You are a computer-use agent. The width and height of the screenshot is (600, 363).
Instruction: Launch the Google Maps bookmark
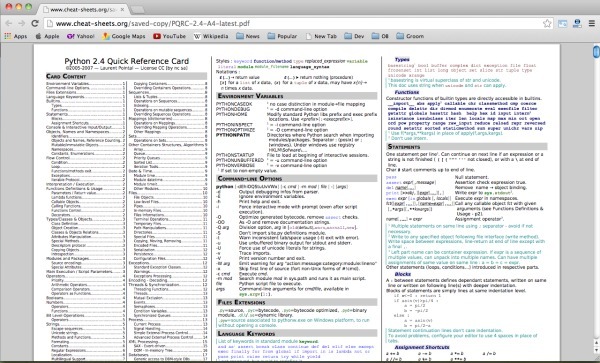[x=124, y=36]
